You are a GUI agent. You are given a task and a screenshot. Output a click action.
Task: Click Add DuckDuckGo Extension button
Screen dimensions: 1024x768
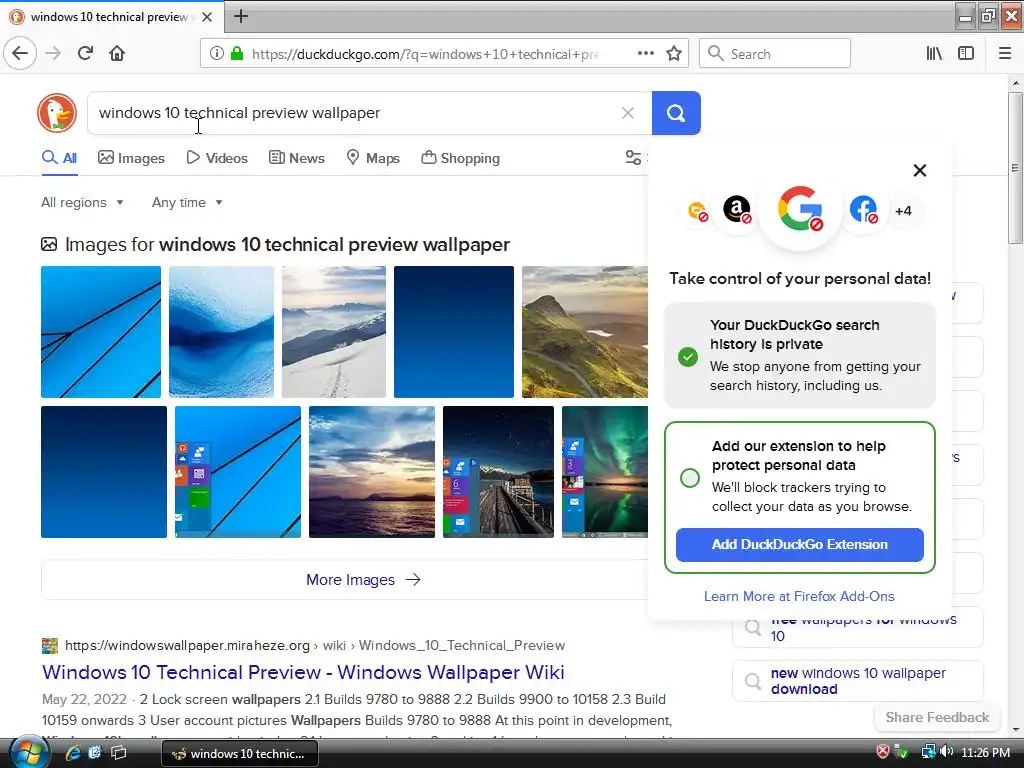799,545
